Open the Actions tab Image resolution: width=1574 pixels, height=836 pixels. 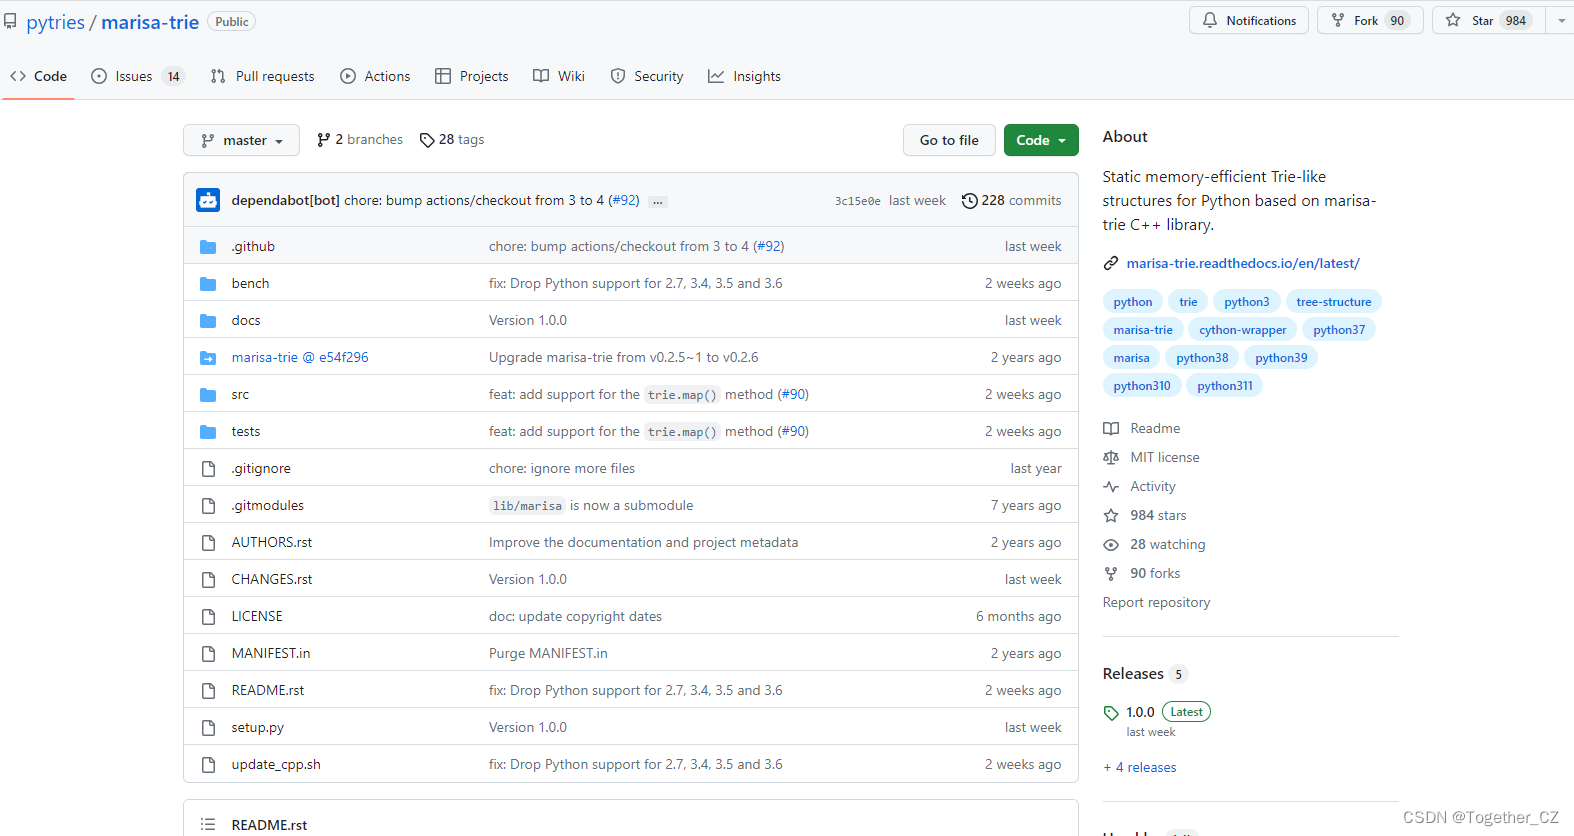click(375, 76)
